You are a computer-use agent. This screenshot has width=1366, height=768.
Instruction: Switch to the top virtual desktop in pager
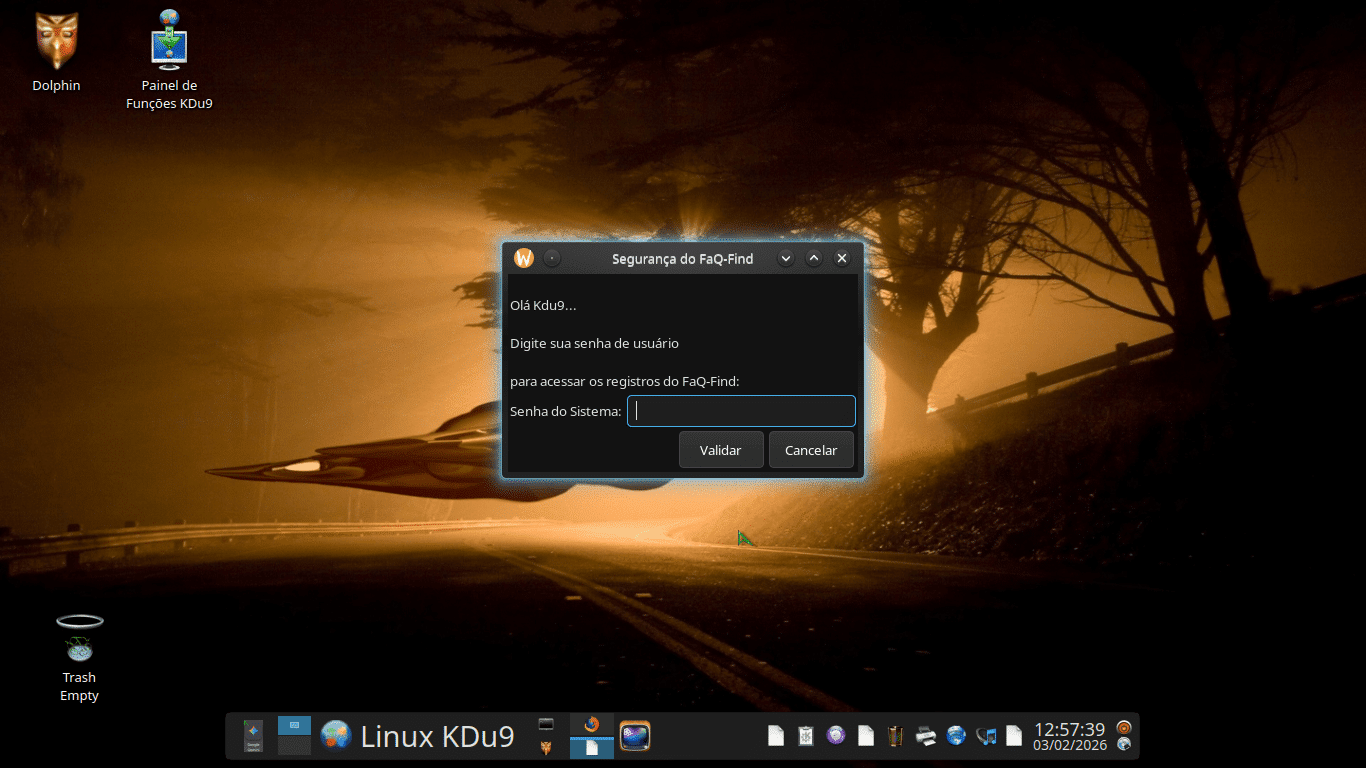[x=294, y=726]
